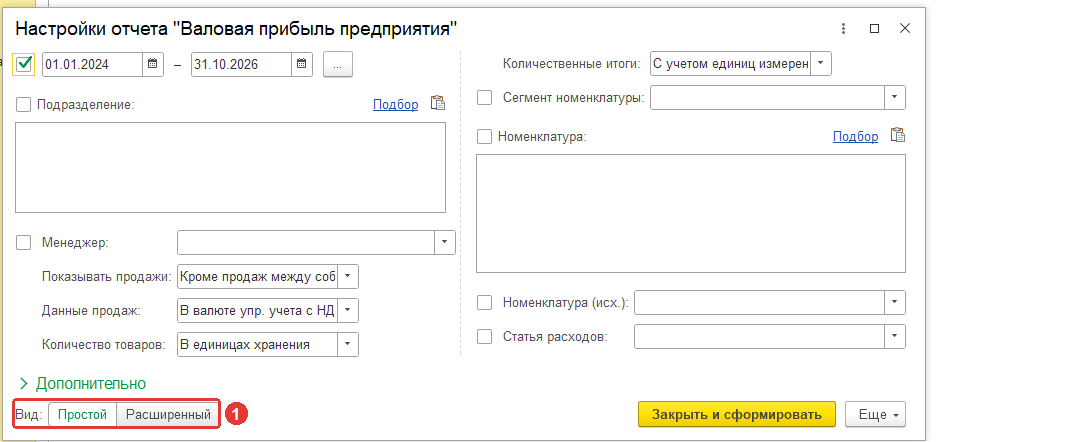This screenshot has height=442, width=1090.
Task: Click the Менеджер input field
Action: (307, 243)
